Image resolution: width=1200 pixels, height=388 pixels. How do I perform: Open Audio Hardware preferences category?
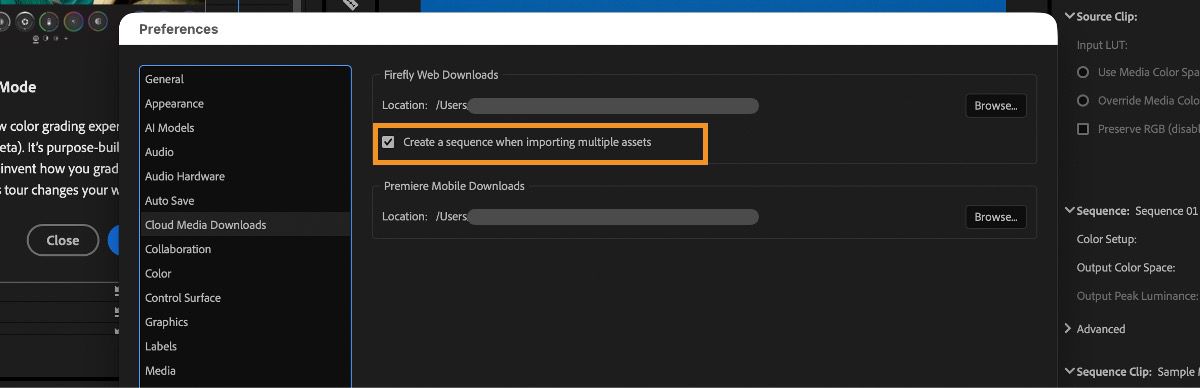(x=246, y=176)
